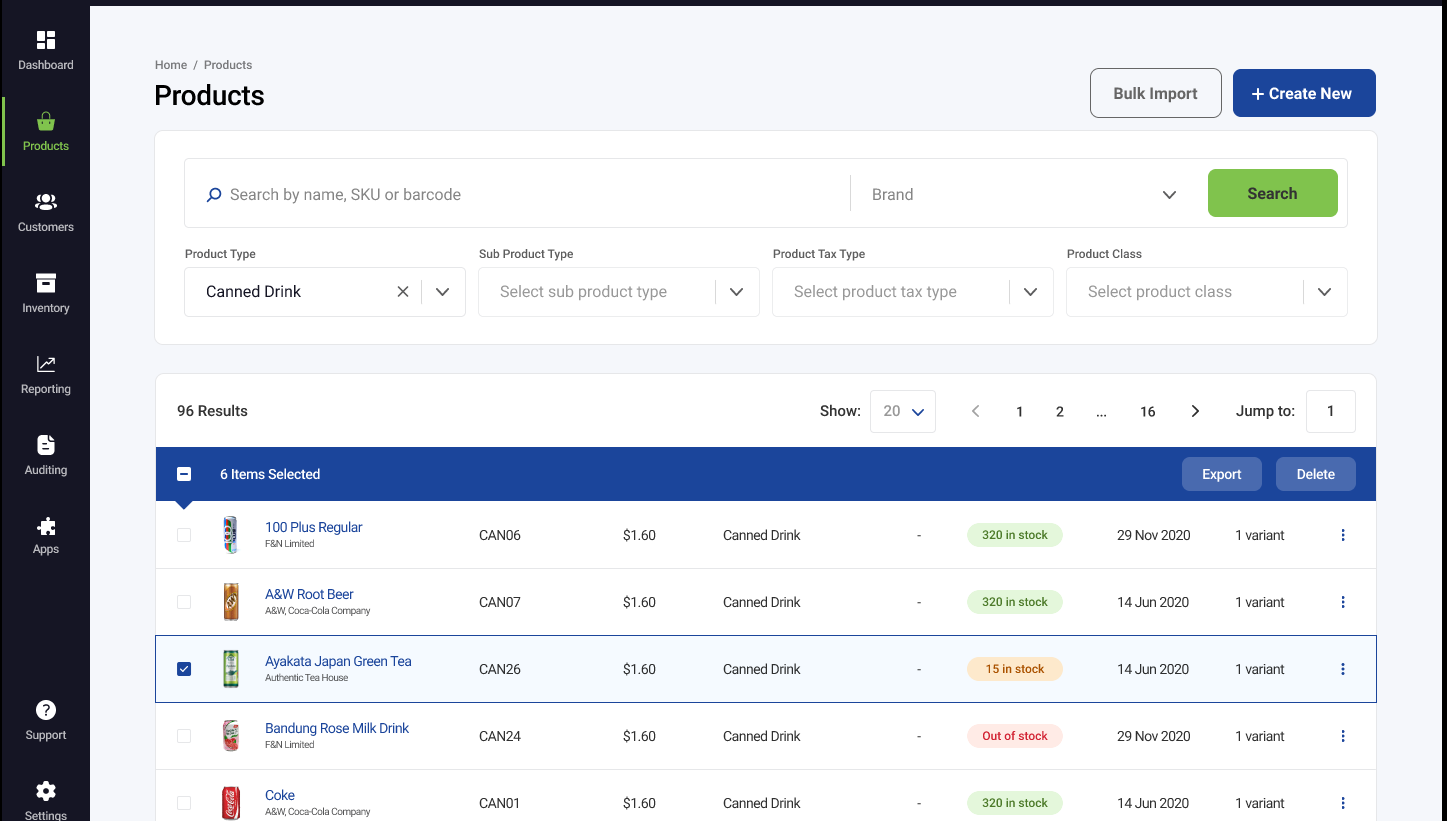Open Reporting chart icon
1447x821 pixels.
(46, 364)
